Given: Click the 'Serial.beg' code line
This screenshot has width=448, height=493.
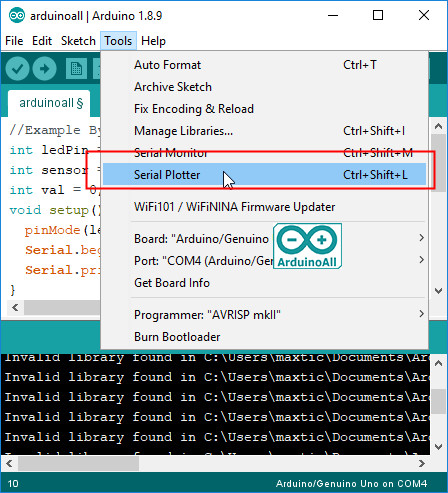Looking at the screenshot, I should point(63,250).
